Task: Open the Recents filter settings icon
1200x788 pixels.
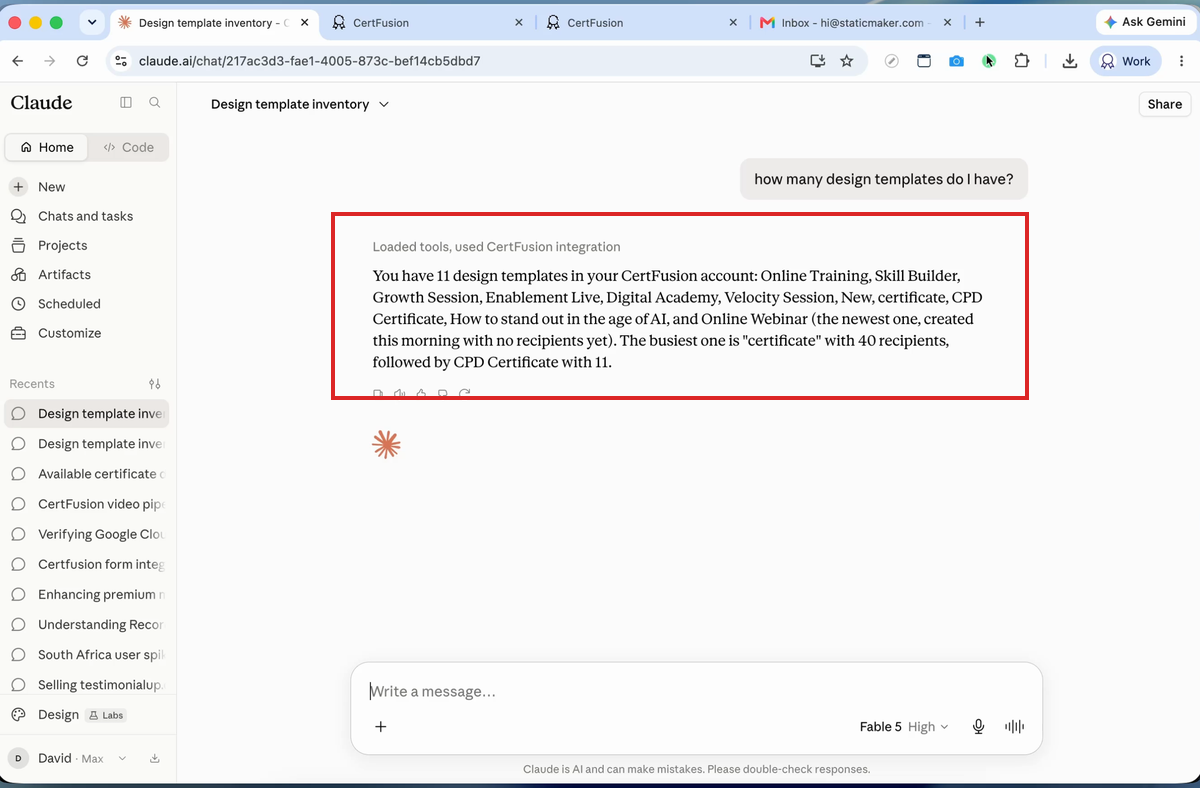Action: [x=155, y=384]
